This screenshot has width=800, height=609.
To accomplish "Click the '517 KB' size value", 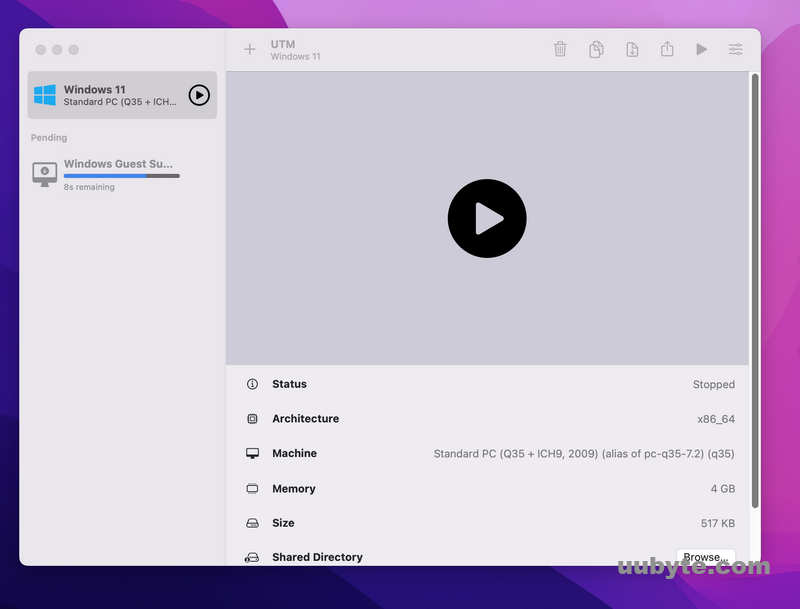I will [717, 523].
